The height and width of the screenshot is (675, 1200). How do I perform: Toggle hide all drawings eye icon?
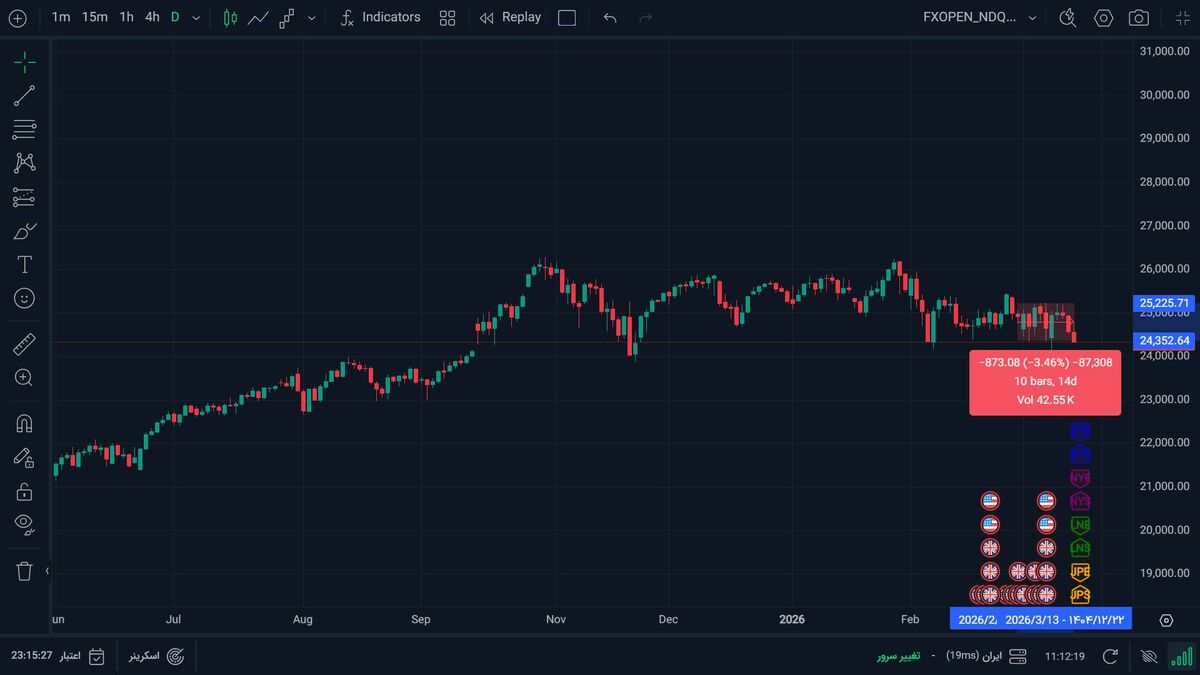point(24,524)
